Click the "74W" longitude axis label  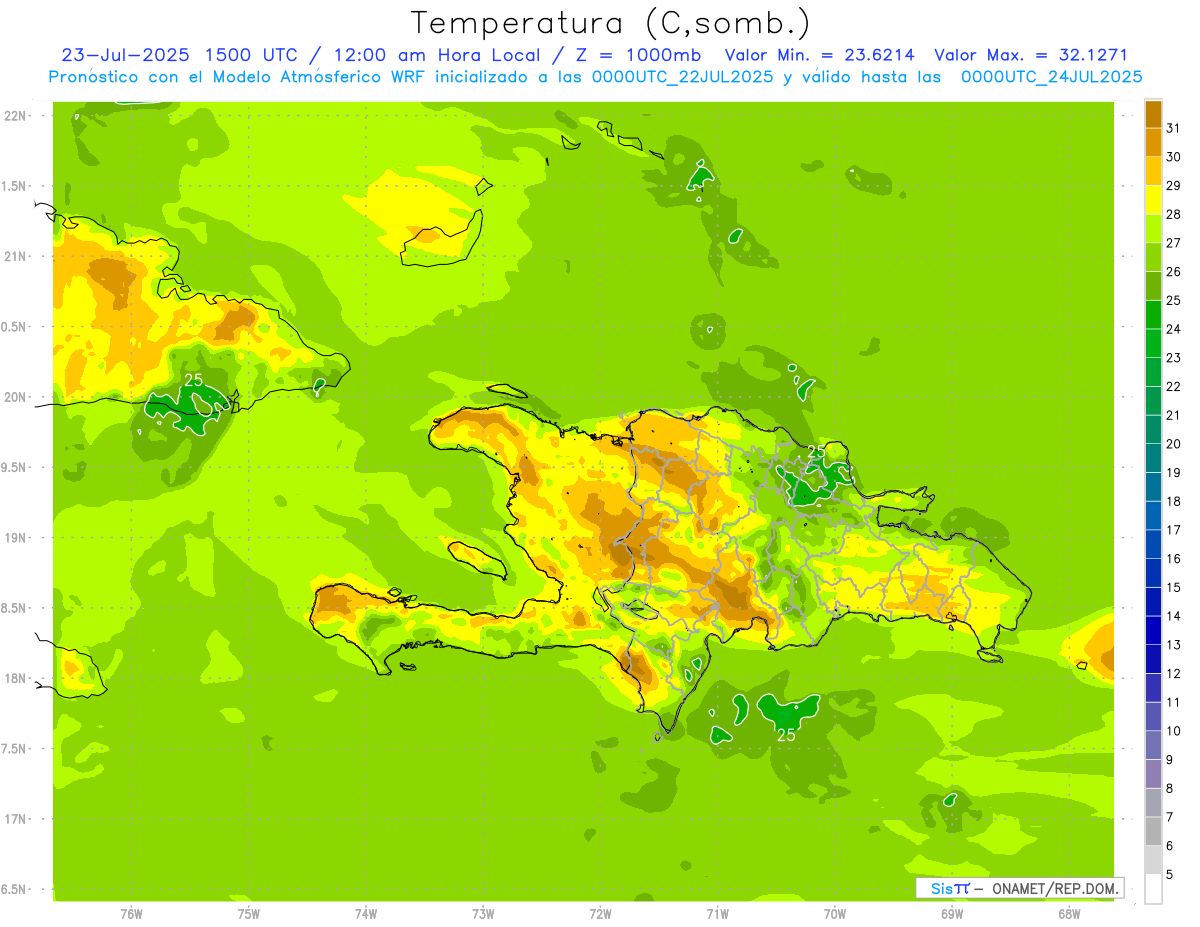365,914
